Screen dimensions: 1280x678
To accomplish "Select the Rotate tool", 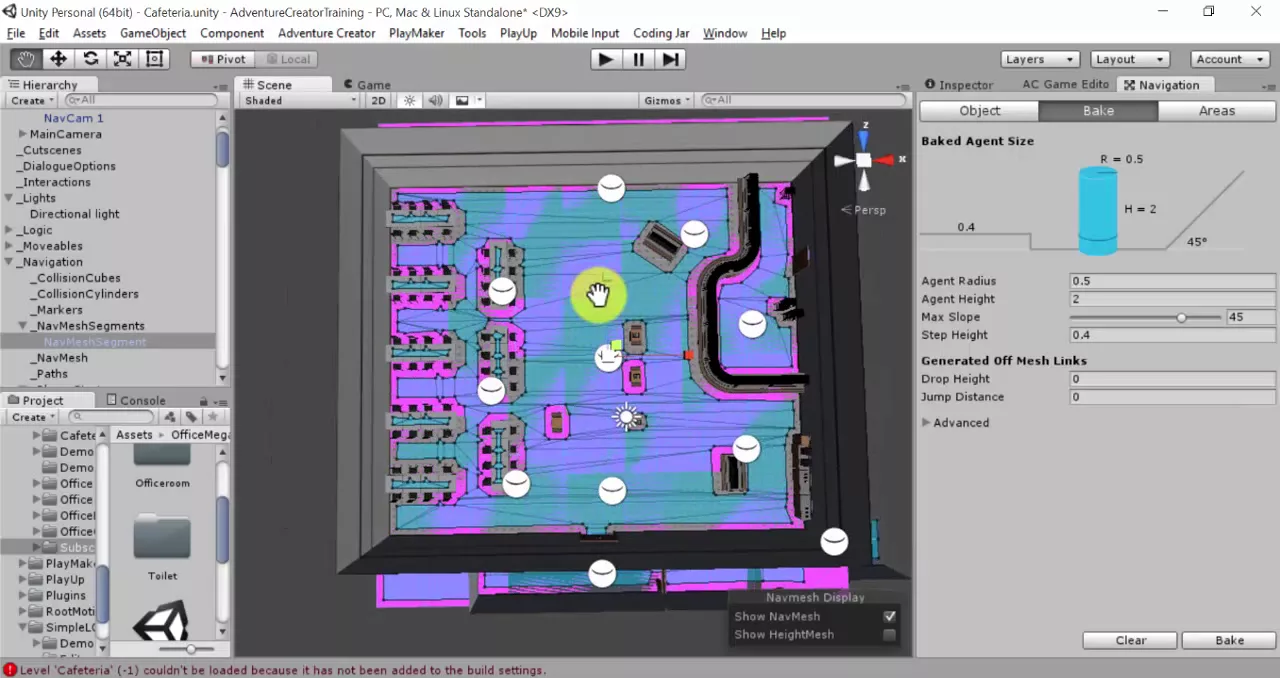I will tap(90, 59).
